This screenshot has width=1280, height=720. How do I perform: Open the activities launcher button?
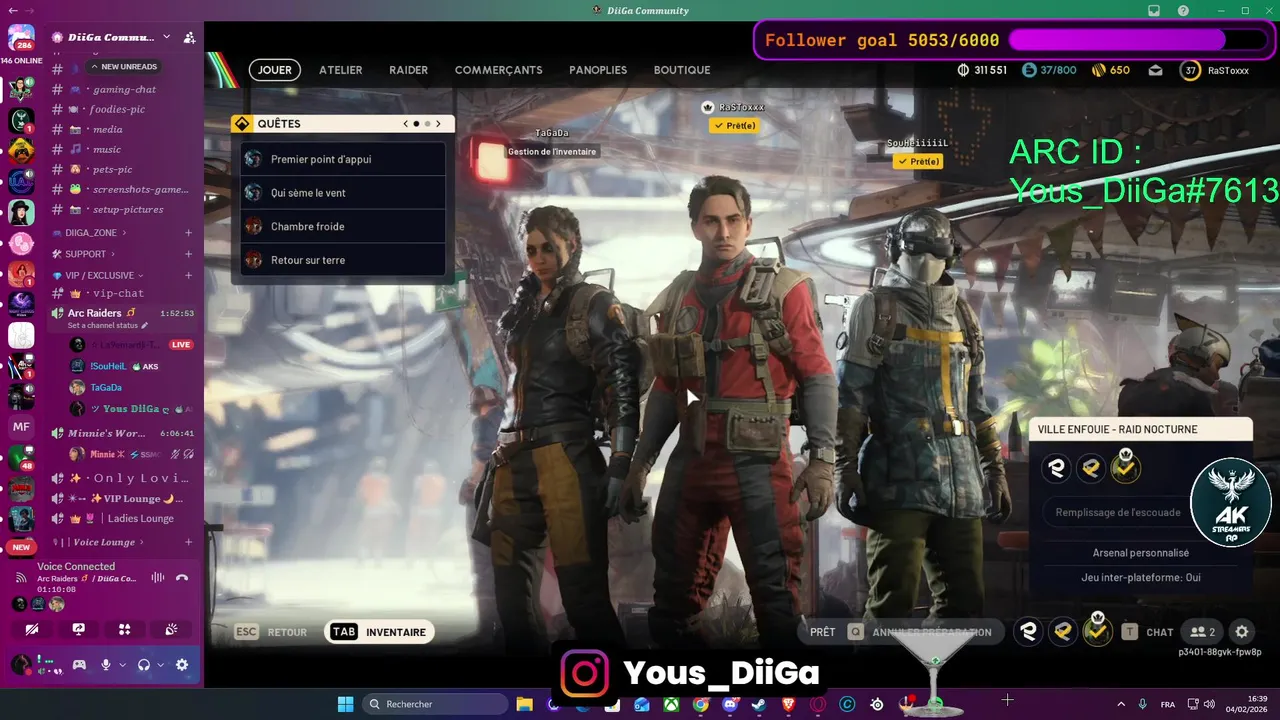coord(124,629)
